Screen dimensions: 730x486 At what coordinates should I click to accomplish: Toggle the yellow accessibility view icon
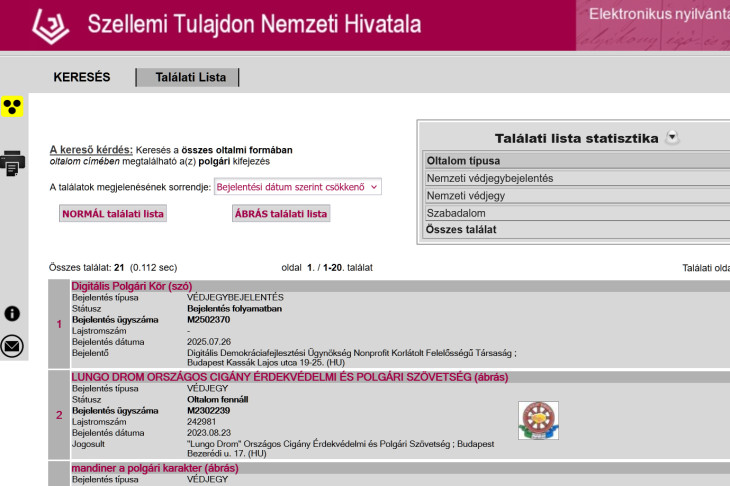click(12, 107)
